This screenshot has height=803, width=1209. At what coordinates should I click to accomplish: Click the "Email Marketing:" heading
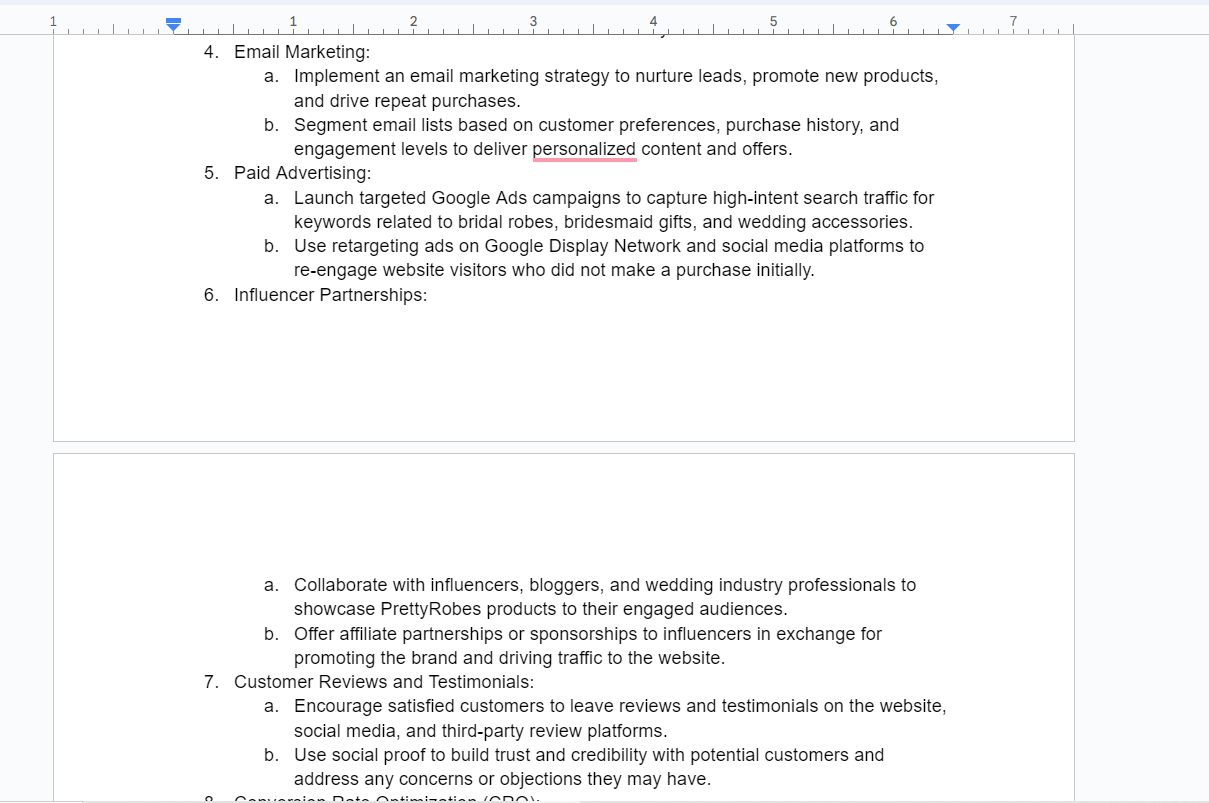tap(302, 52)
